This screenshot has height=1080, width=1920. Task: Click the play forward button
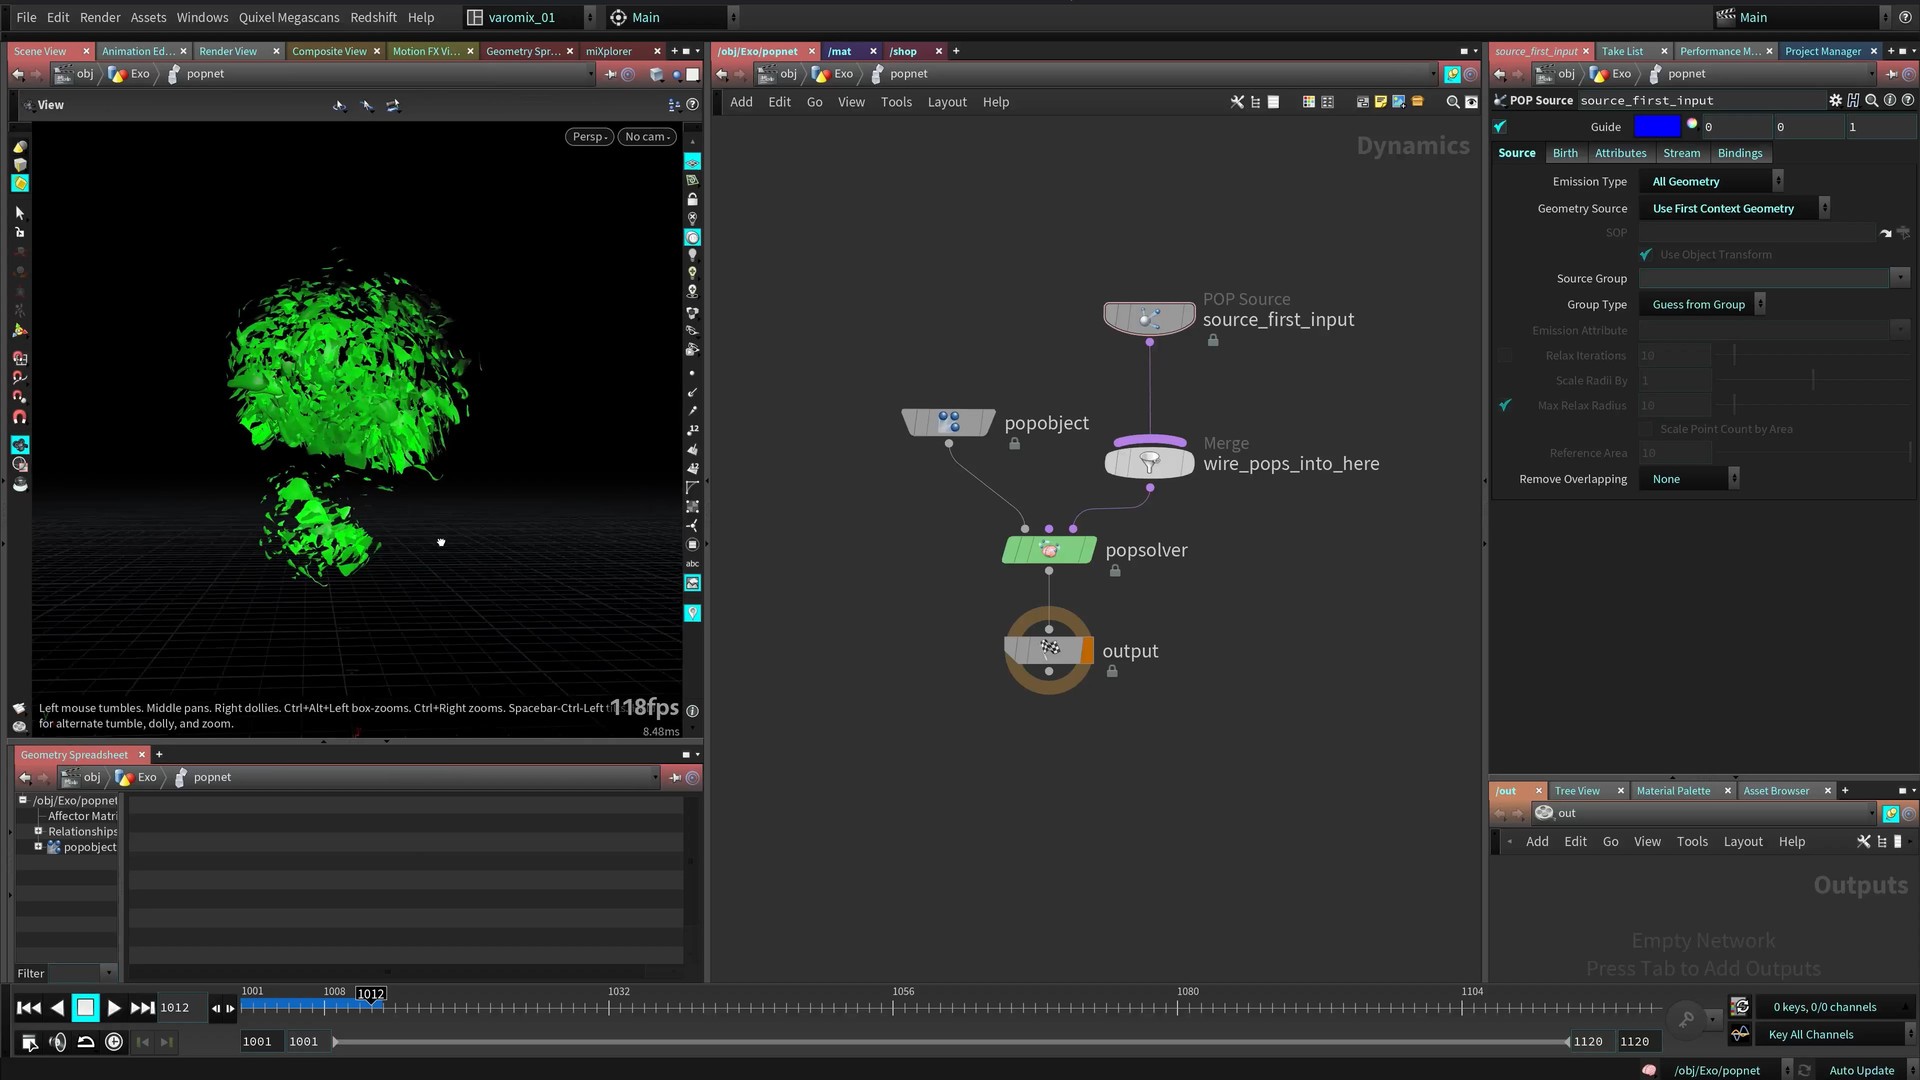pos(114,1008)
